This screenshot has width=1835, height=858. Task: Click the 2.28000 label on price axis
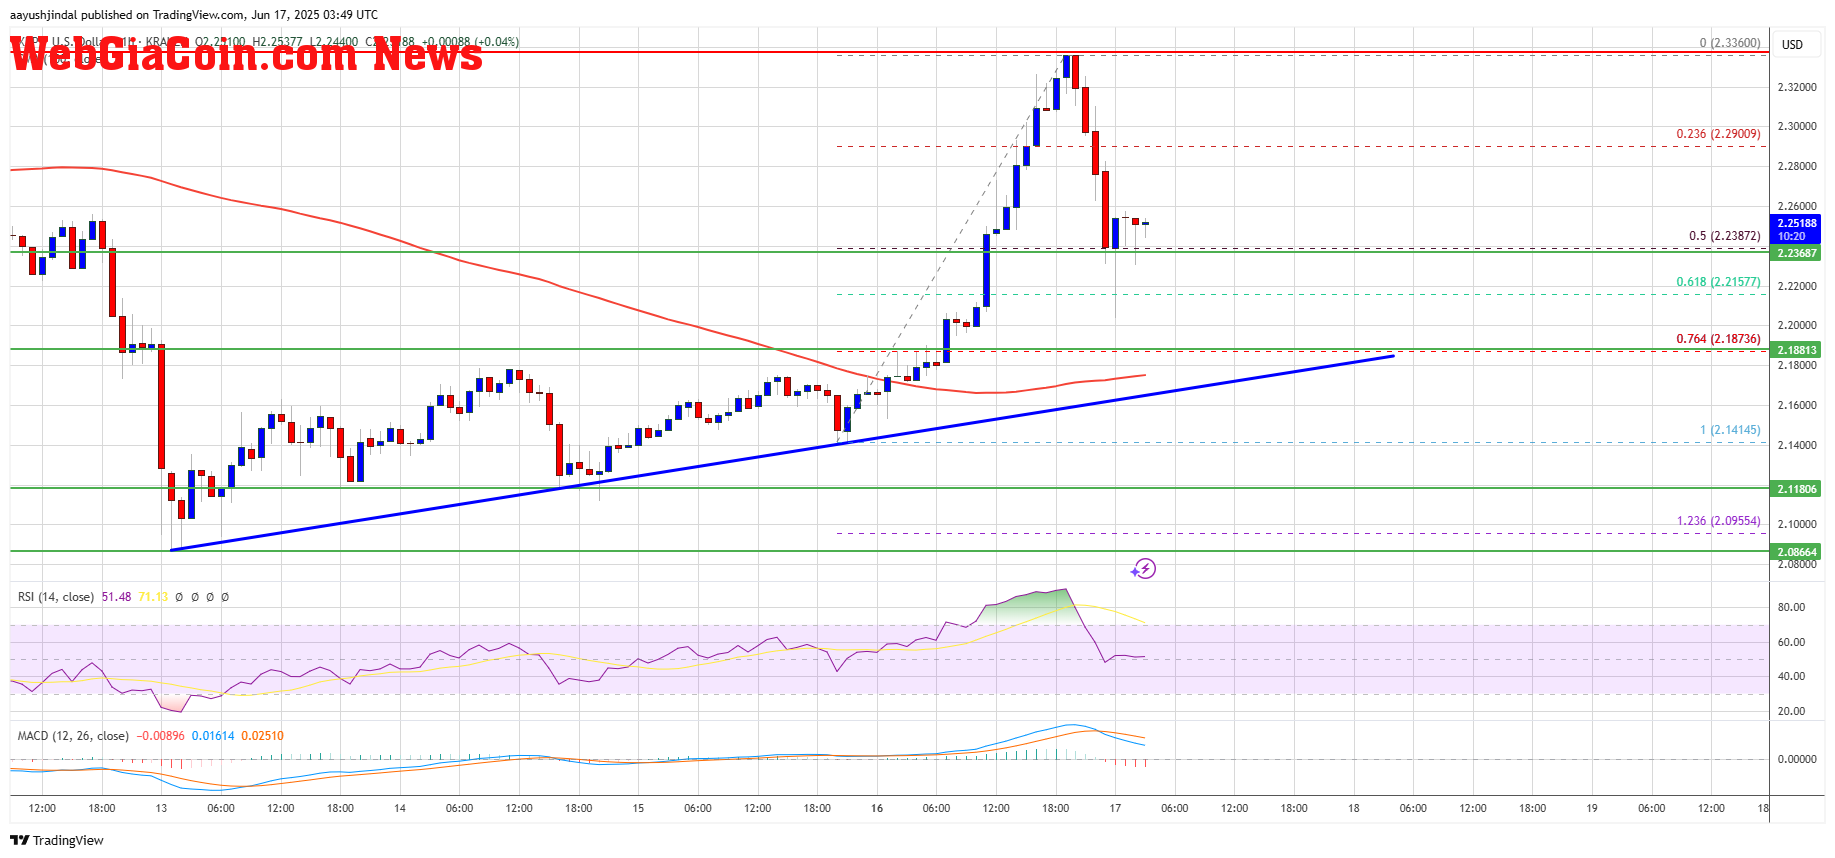click(x=1796, y=167)
